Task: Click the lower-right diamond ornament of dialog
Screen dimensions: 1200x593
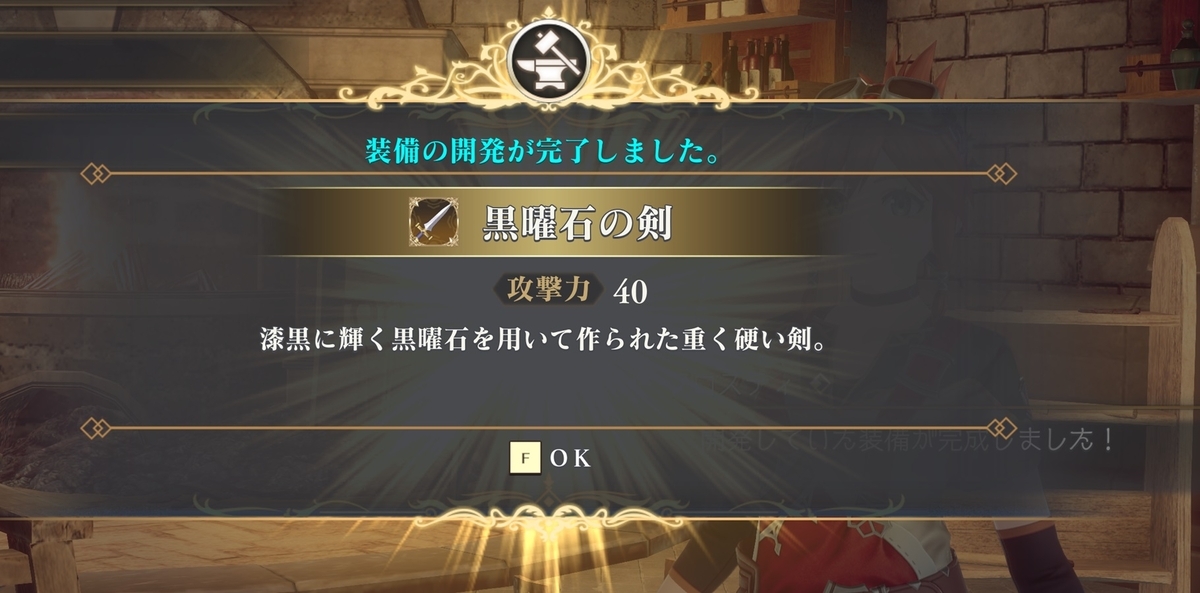Action: (1001, 428)
